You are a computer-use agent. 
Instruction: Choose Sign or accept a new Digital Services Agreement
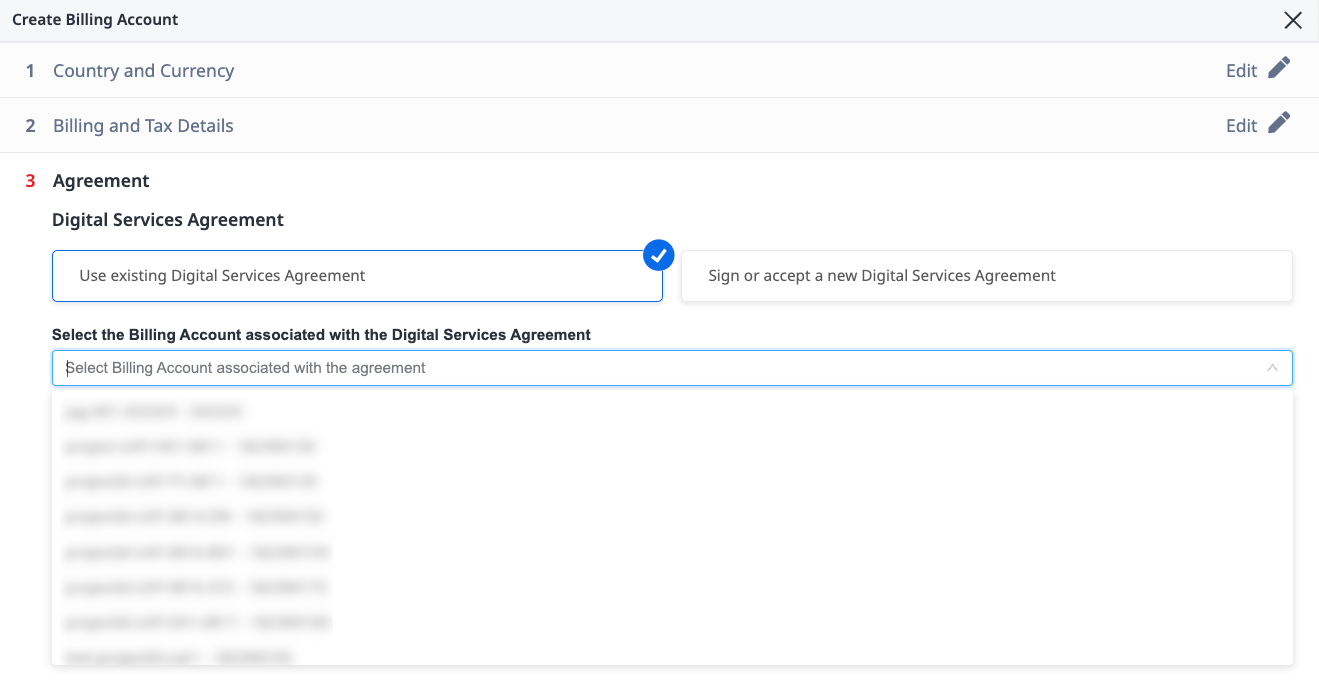986,276
